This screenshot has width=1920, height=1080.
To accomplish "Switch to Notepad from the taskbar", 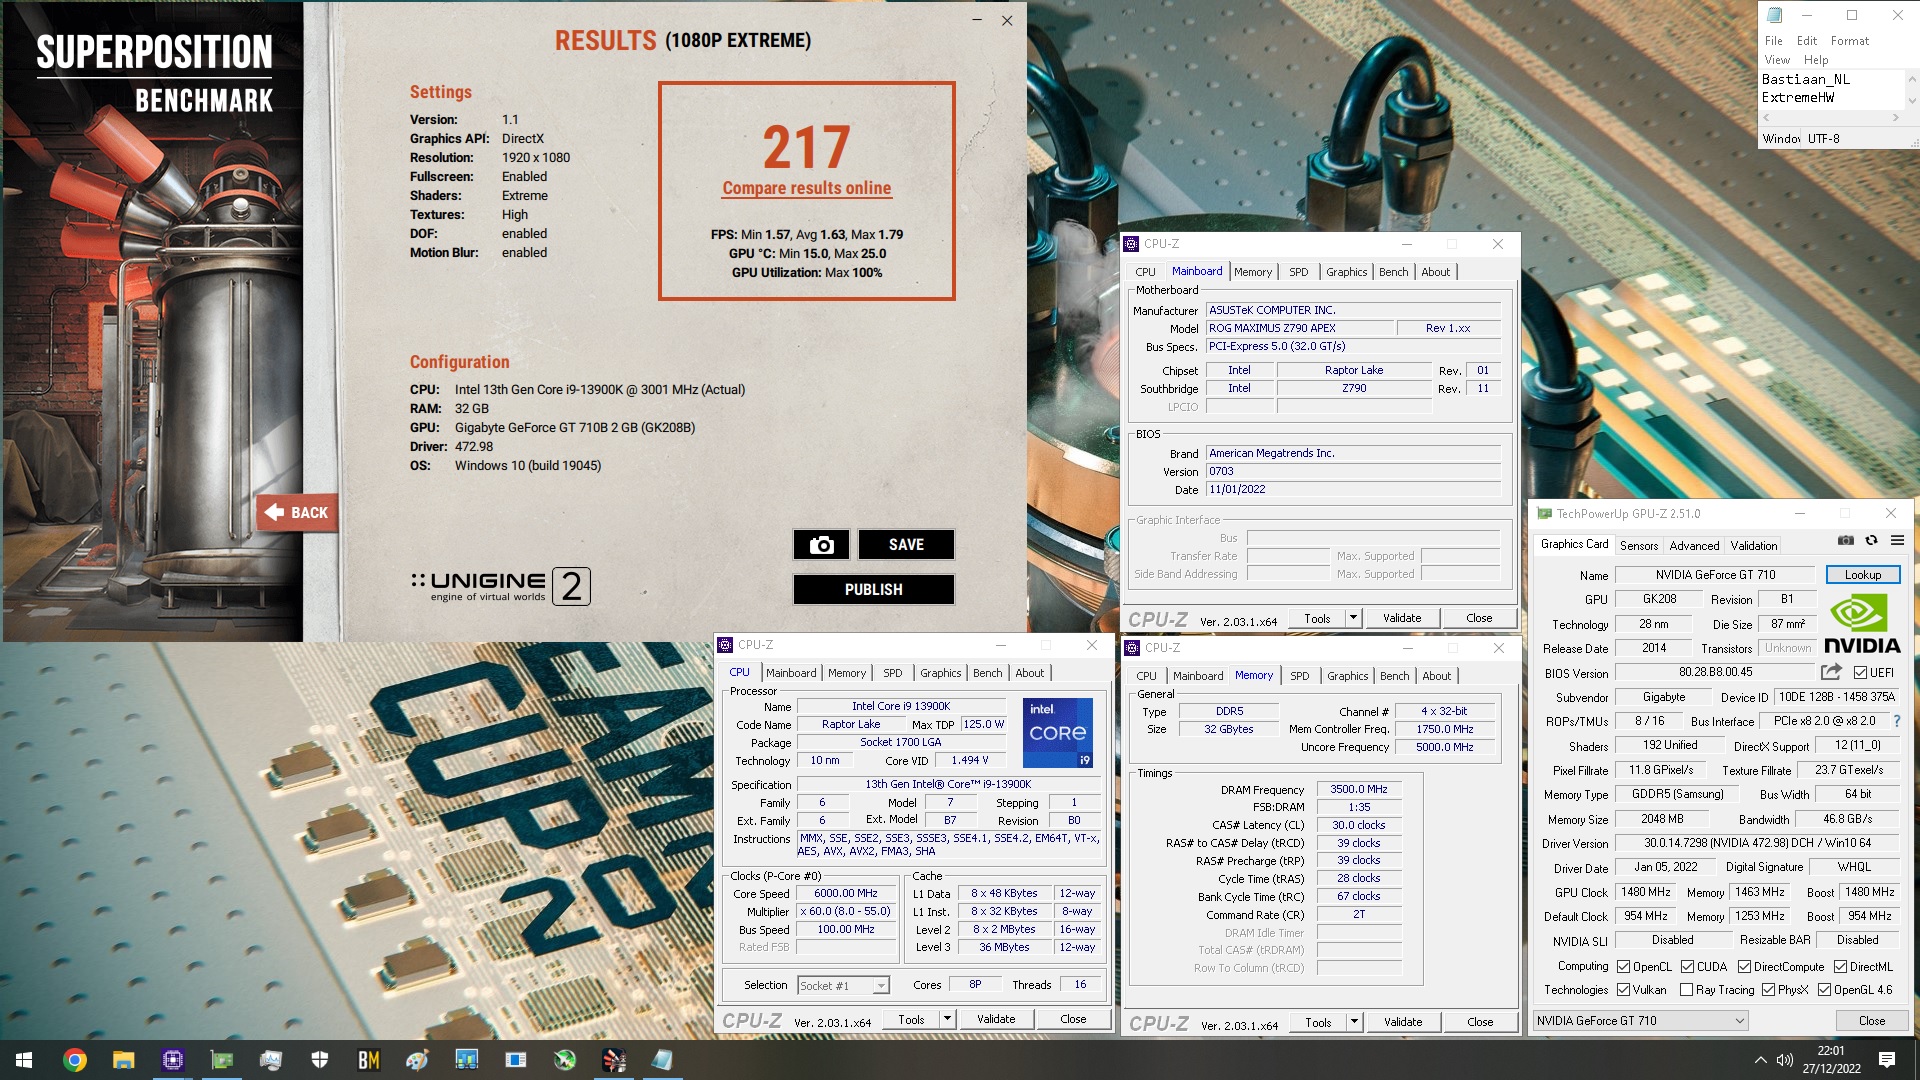I will pos(663,1060).
